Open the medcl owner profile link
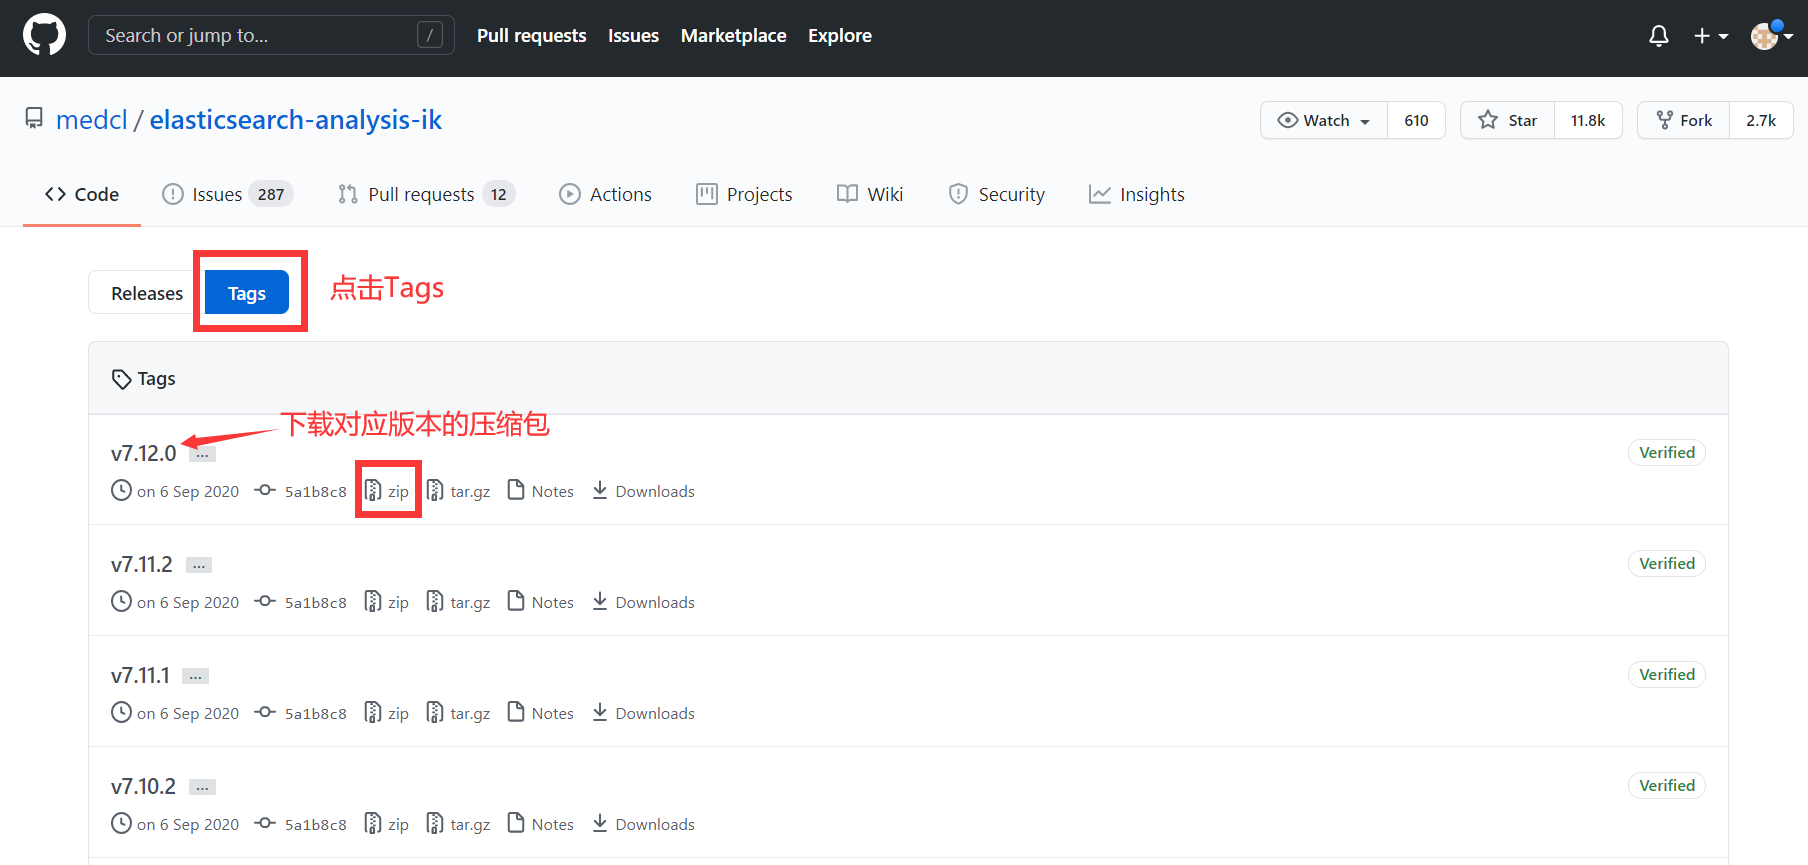The width and height of the screenshot is (1808, 865). pos(92,120)
